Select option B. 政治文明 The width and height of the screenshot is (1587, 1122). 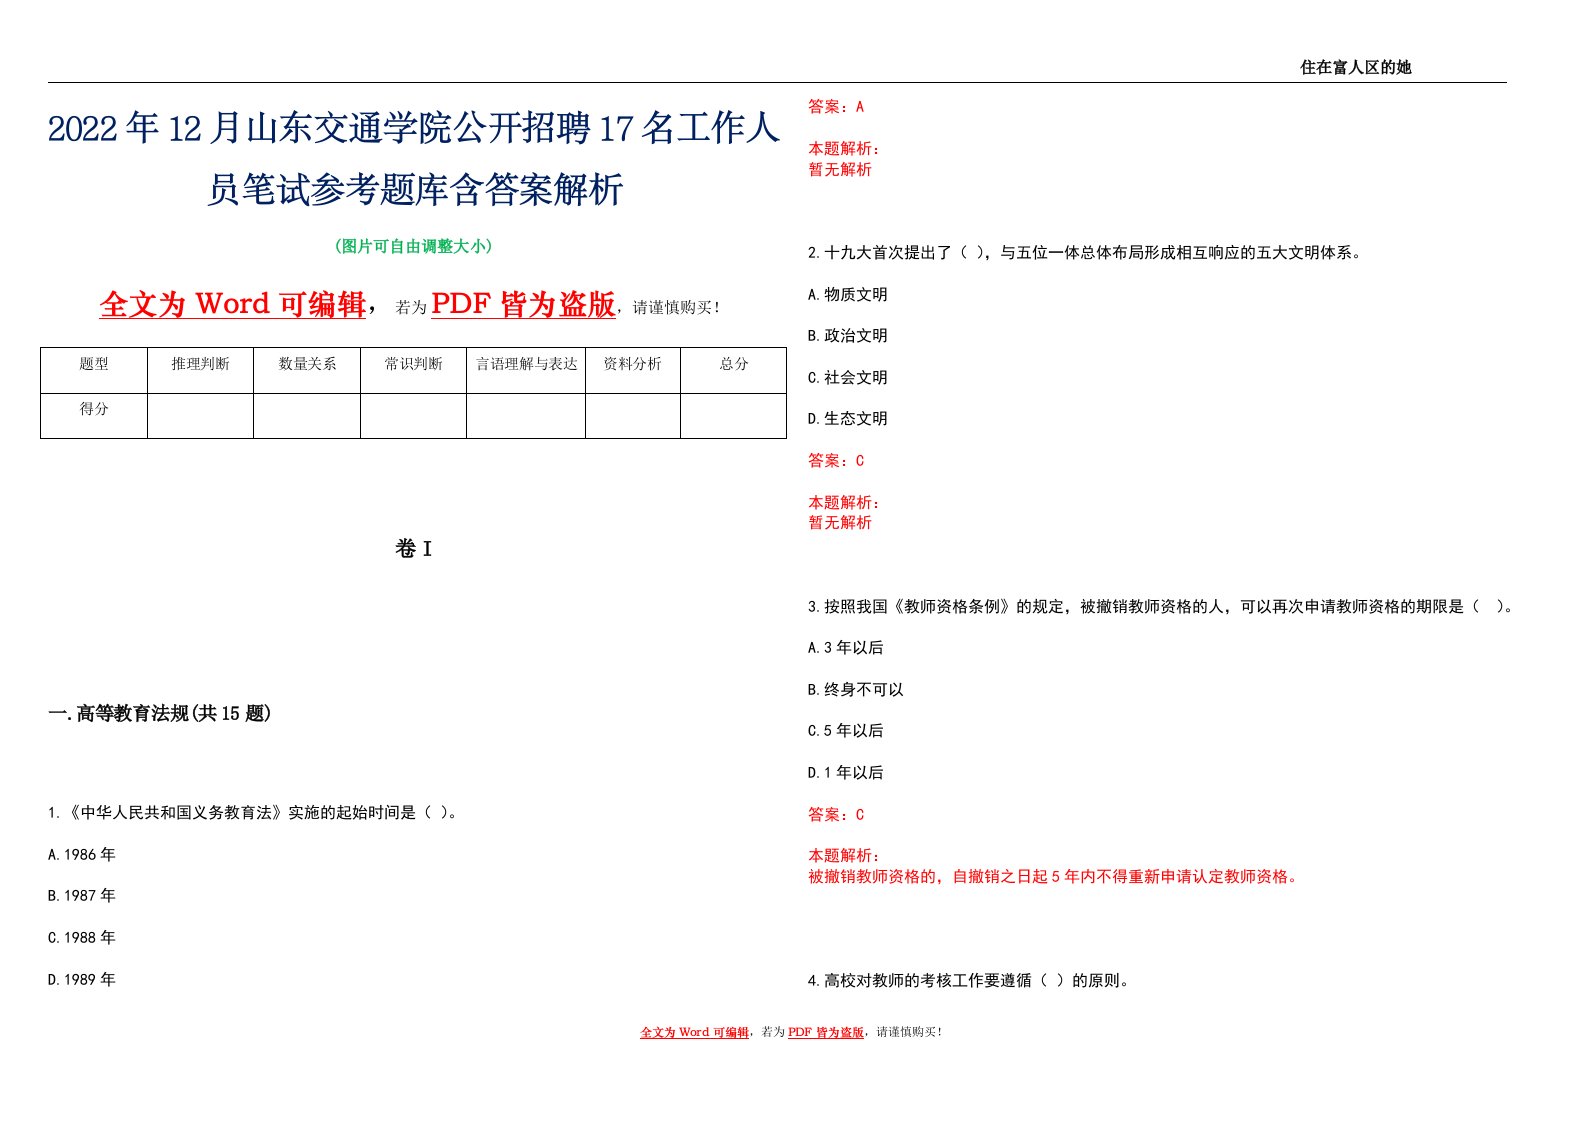pyautogui.click(x=848, y=336)
